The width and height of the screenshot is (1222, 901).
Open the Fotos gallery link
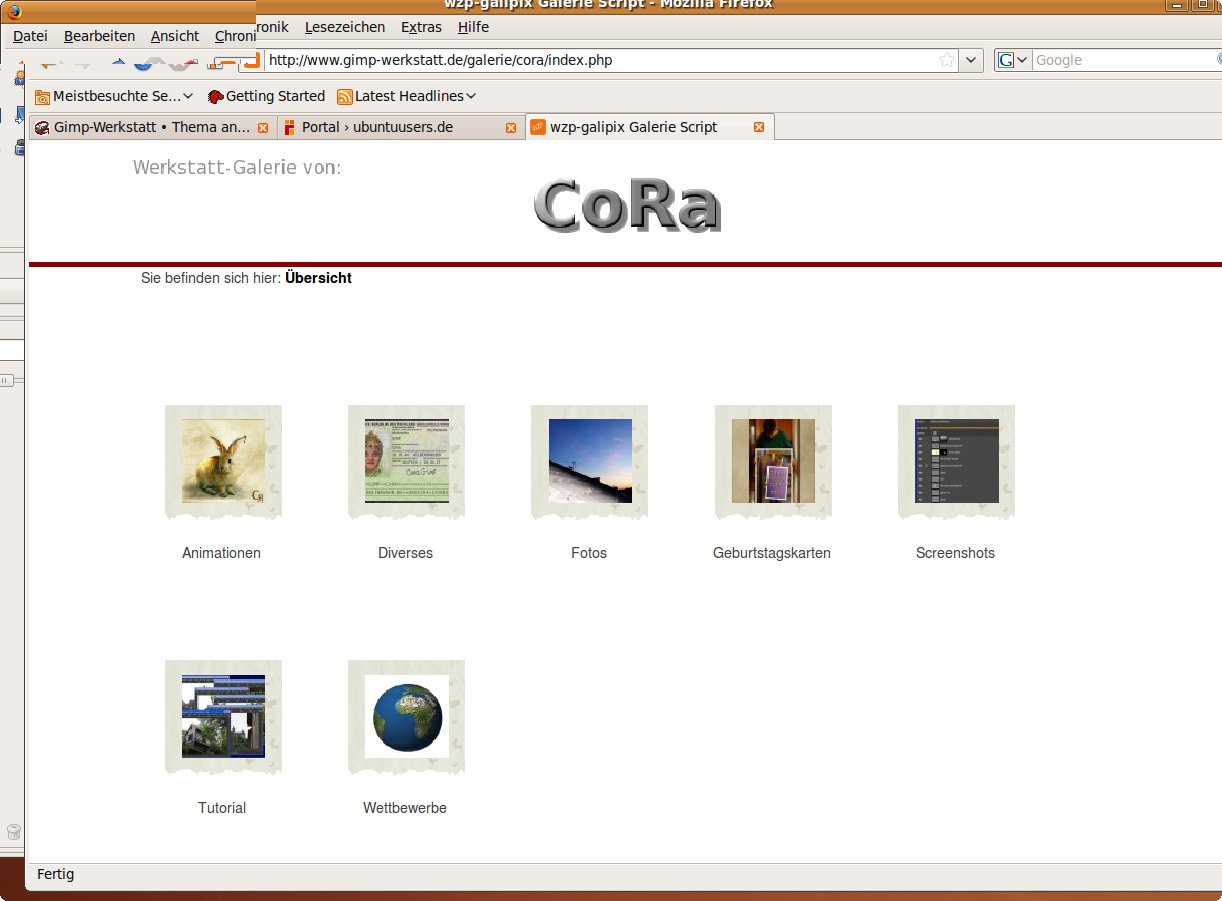pos(589,553)
